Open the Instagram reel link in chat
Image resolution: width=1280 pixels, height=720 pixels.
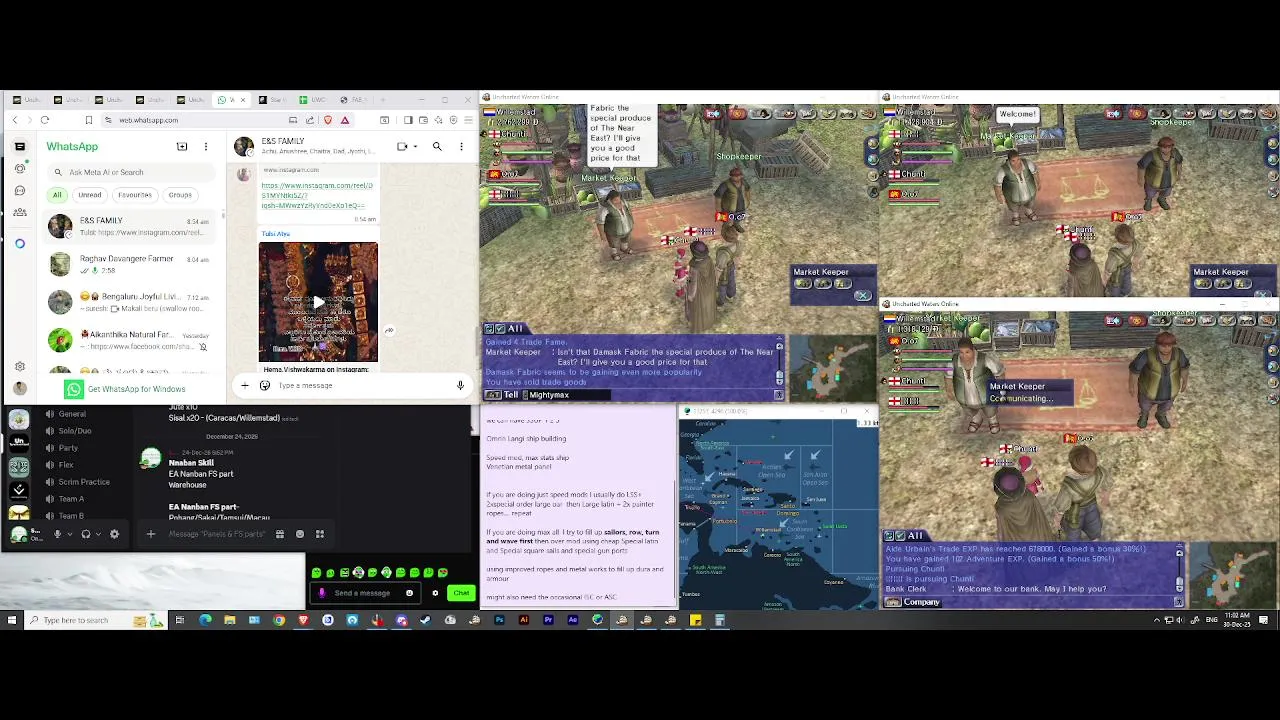(317, 195)
